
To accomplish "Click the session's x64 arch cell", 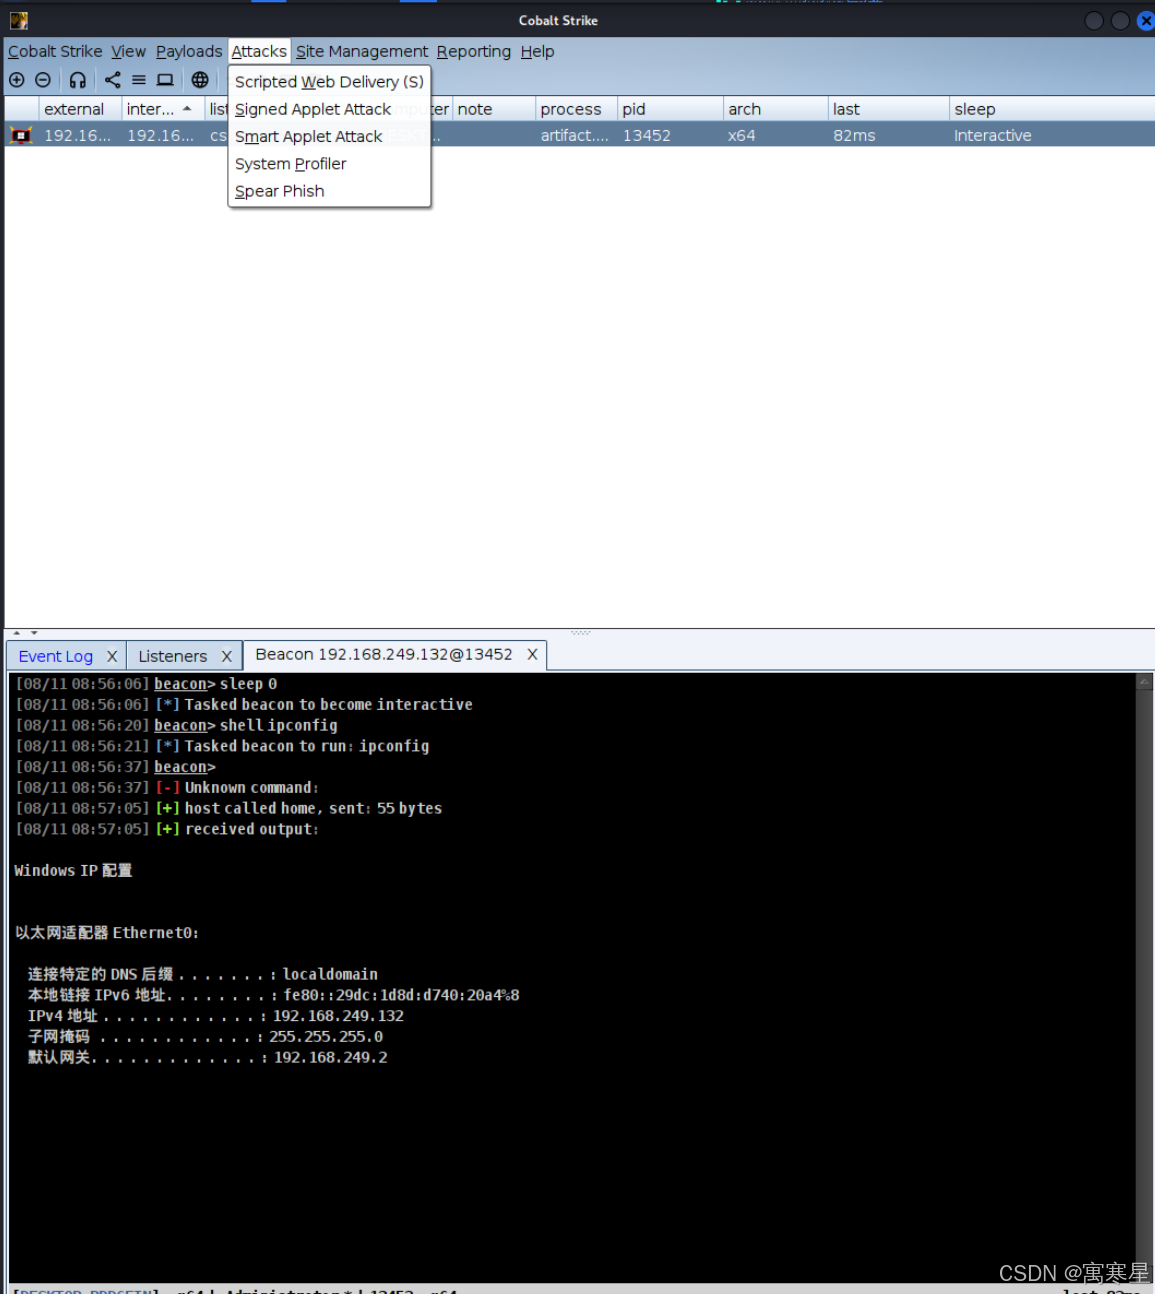I will (x=742, y=135).
